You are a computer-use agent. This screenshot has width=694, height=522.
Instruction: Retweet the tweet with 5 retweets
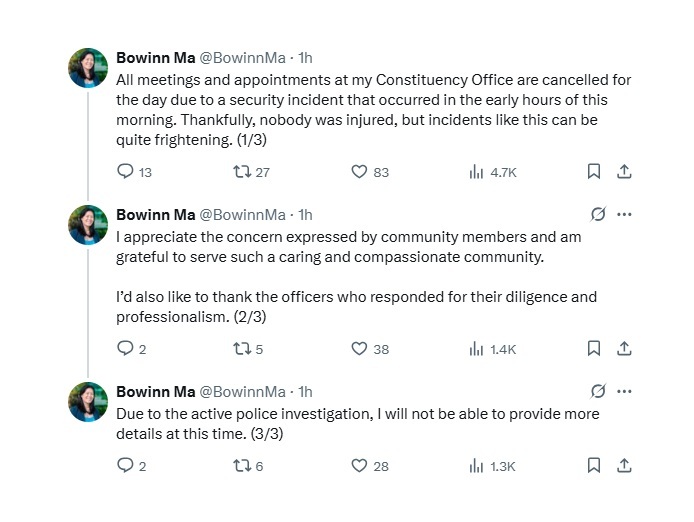[248, 348]
